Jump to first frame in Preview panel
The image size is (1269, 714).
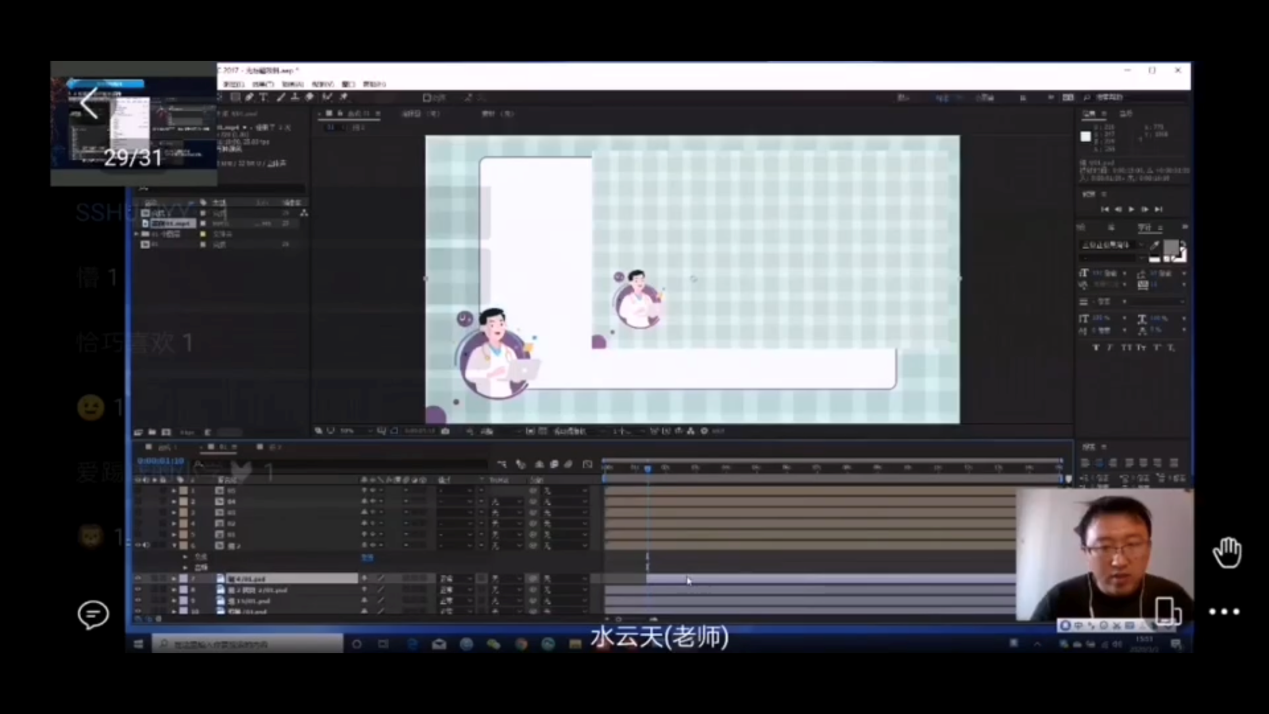point(1104,210)
